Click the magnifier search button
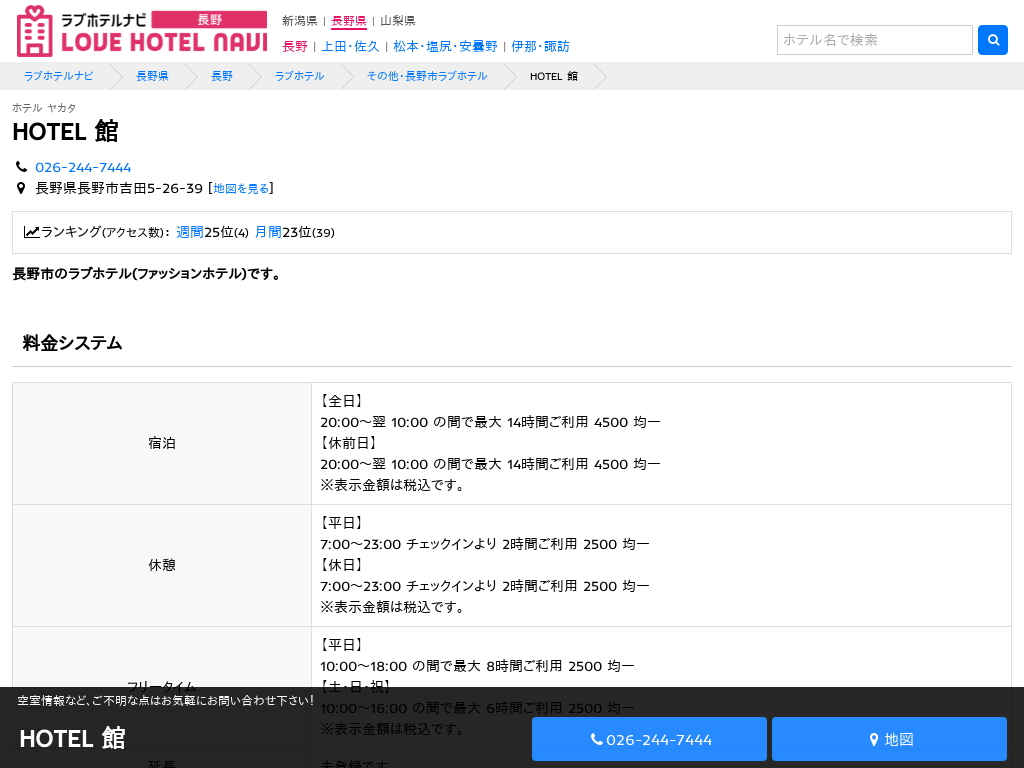The image size is (1024, 768). 993,40
